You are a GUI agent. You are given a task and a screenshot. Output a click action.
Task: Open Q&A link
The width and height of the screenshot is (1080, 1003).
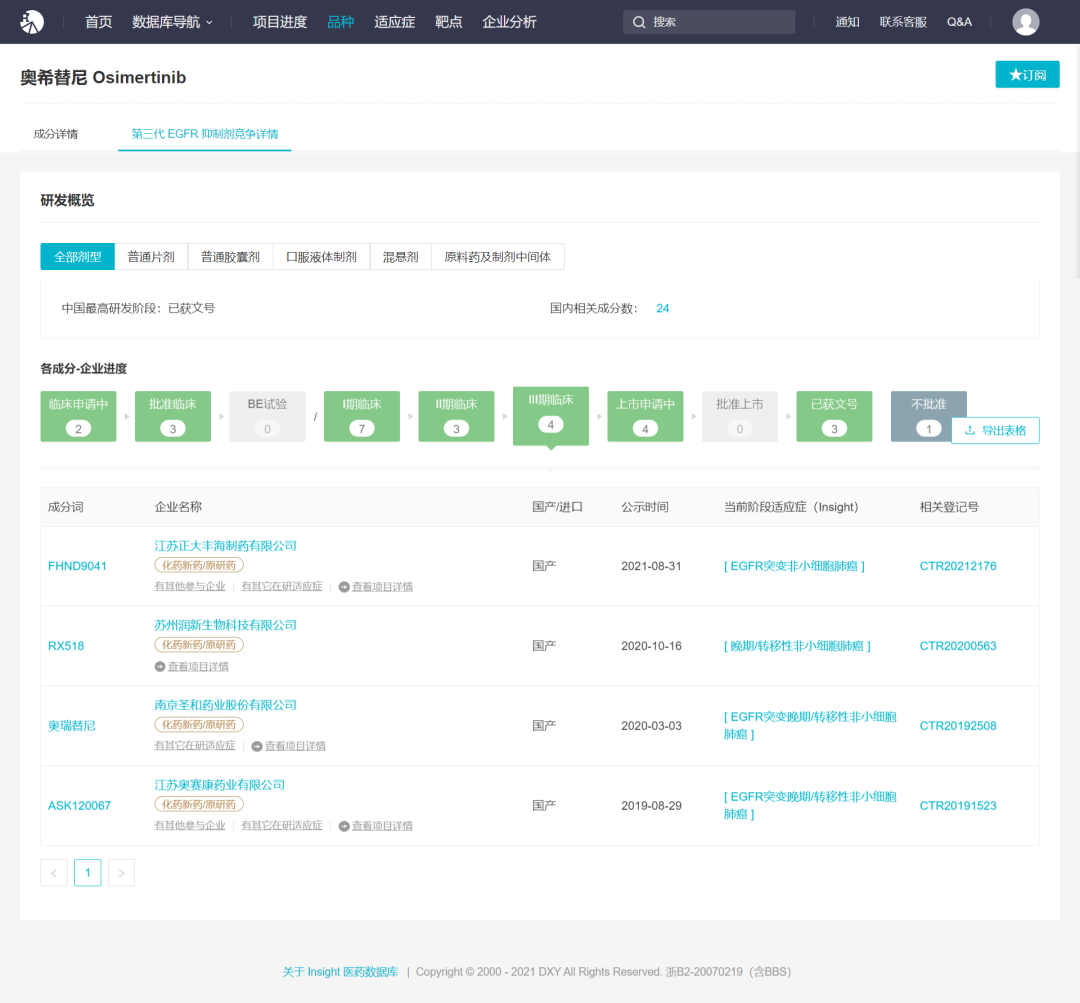[959, 22]
